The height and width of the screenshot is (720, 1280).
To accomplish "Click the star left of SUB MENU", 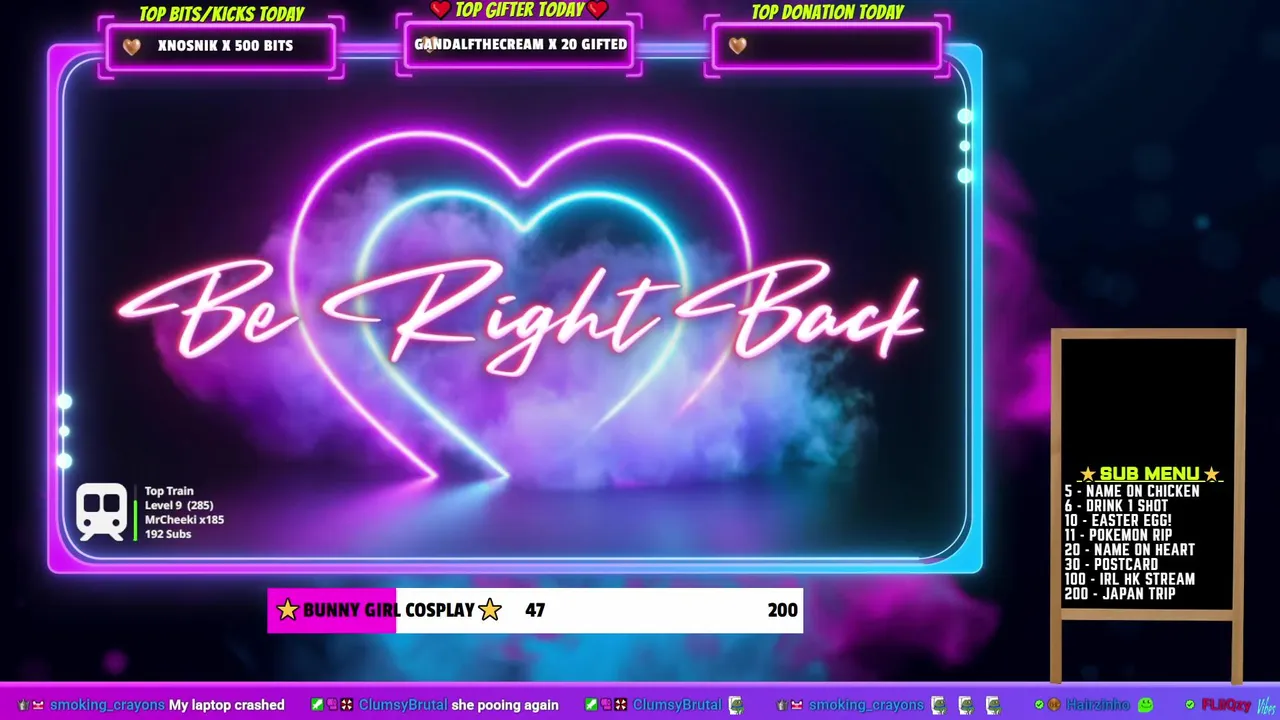I will pyautogui.click(x=1087, y=474).
